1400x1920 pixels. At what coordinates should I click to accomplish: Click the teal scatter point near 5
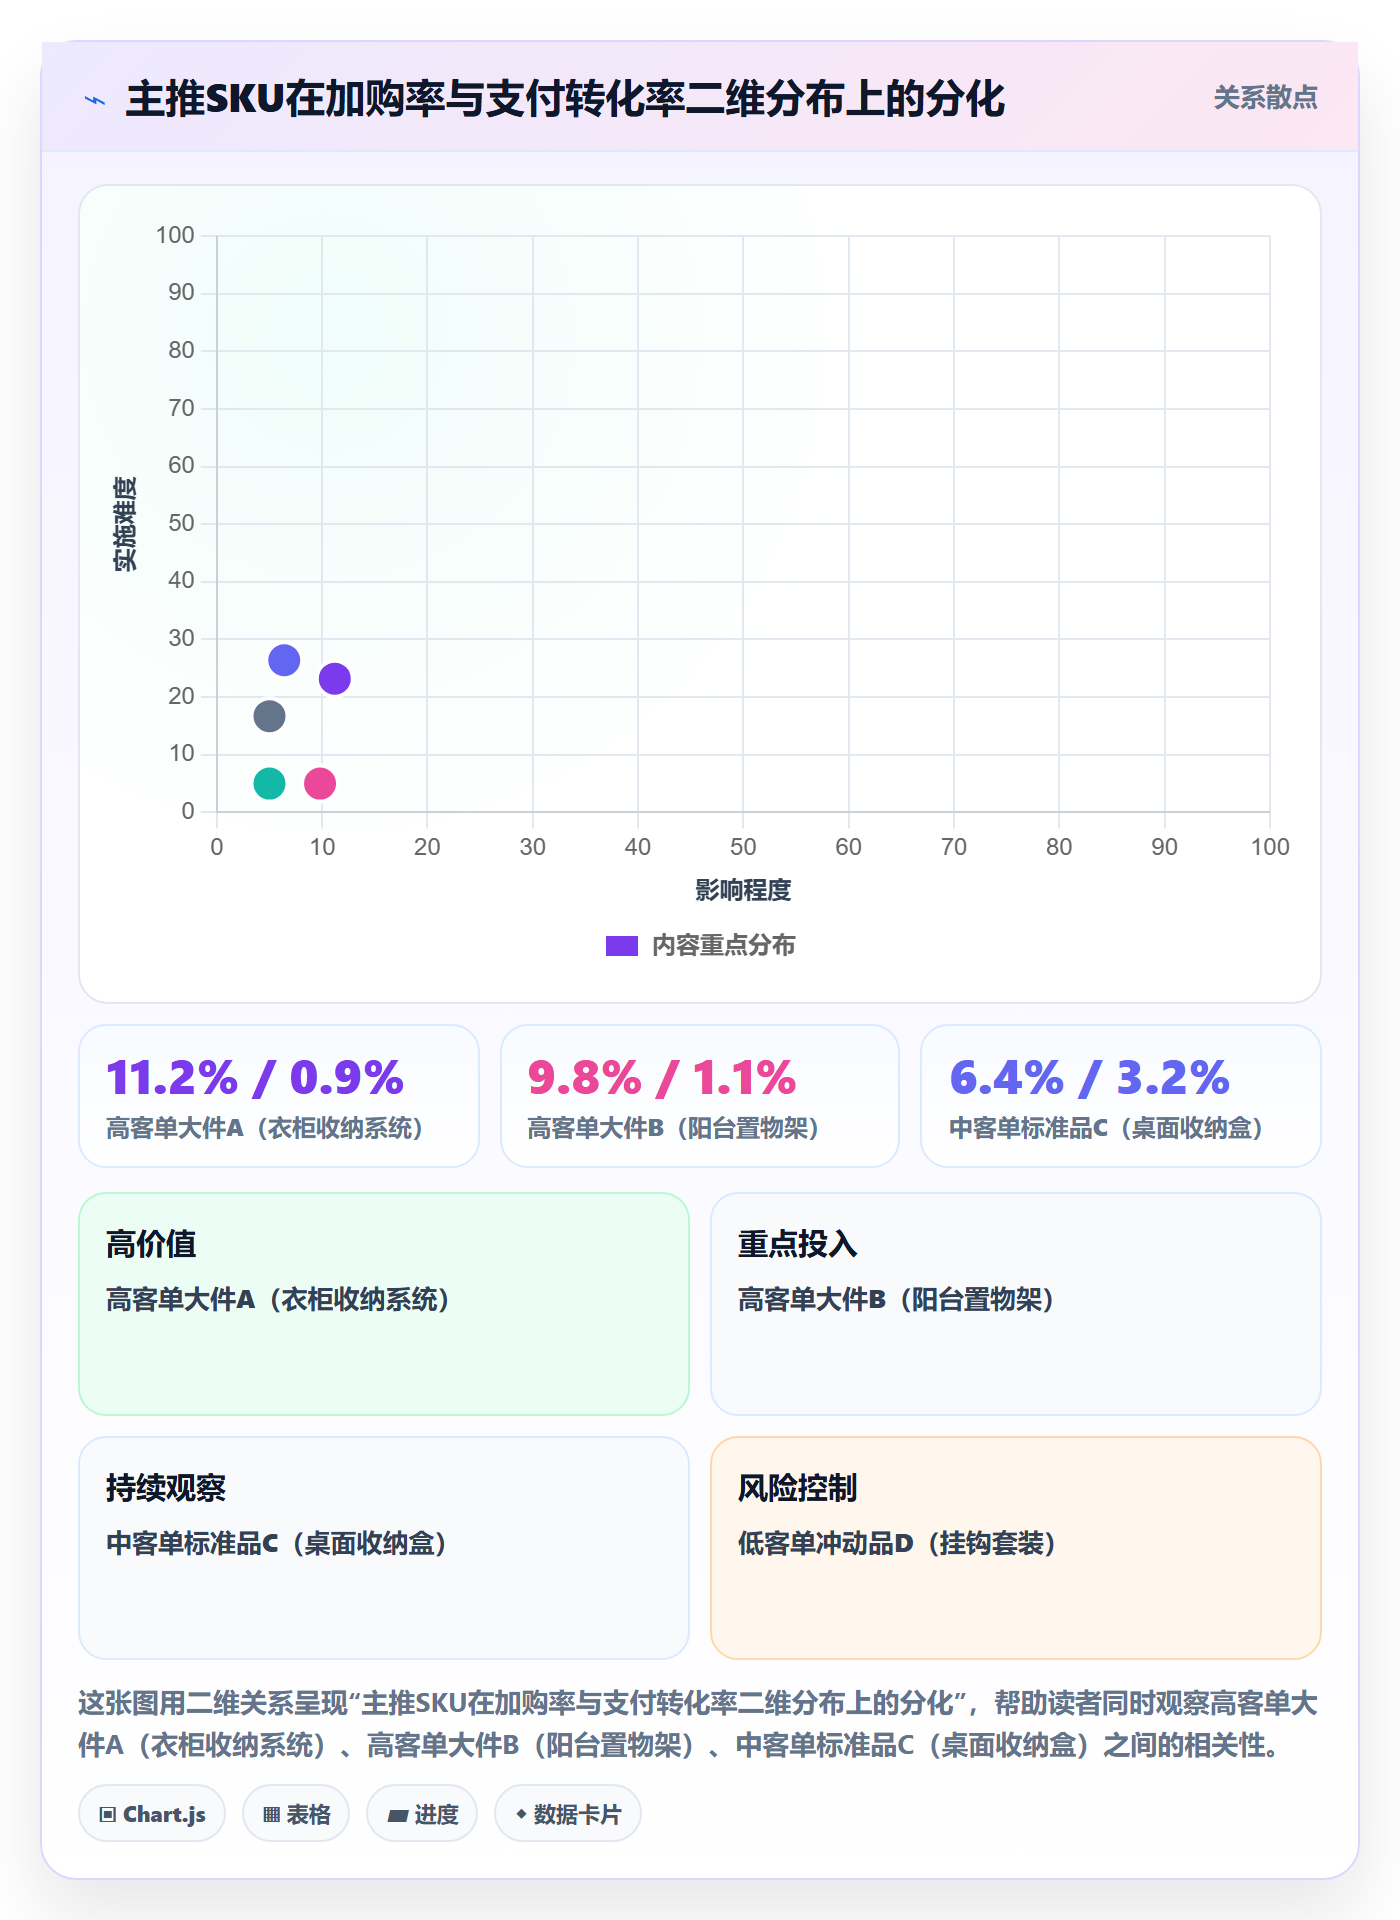(x=269, y=783)
